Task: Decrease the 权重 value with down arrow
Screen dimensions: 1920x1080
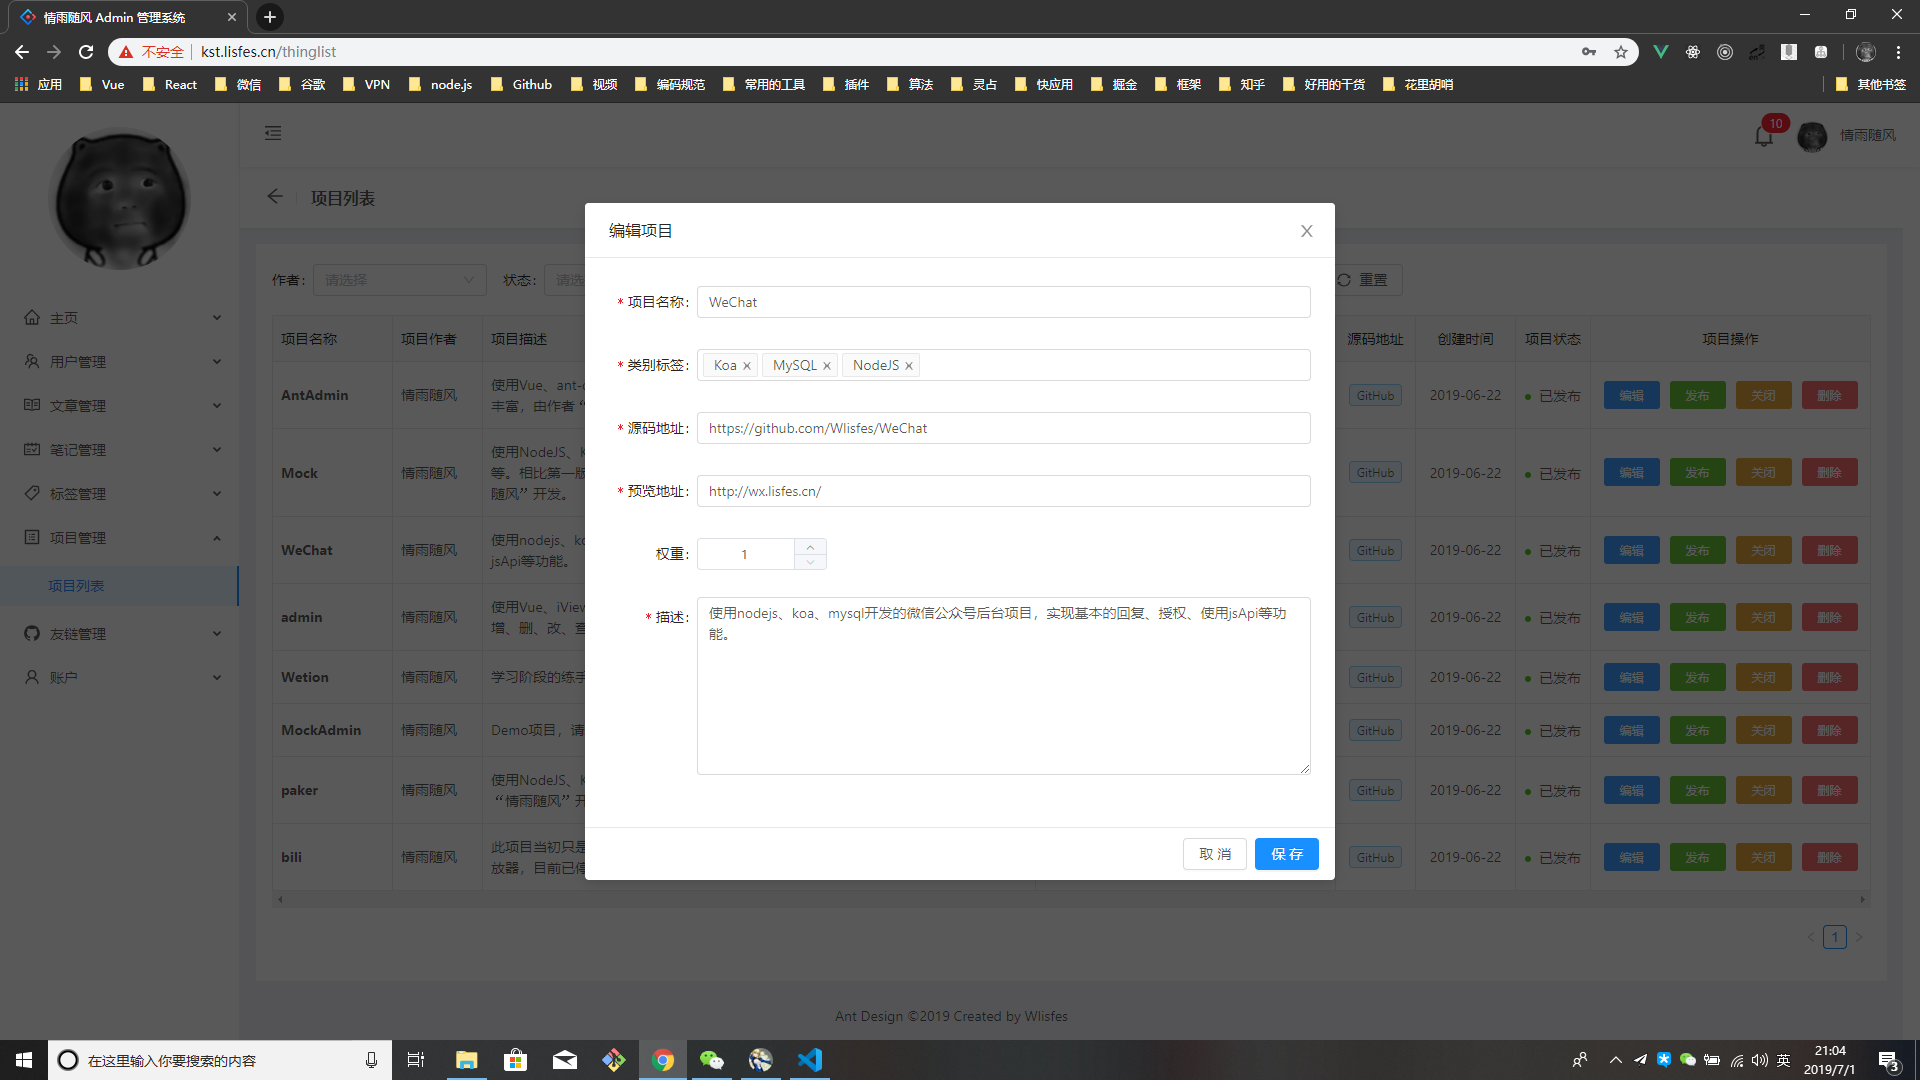Action: pyautogui.click(x=810, y=562)
